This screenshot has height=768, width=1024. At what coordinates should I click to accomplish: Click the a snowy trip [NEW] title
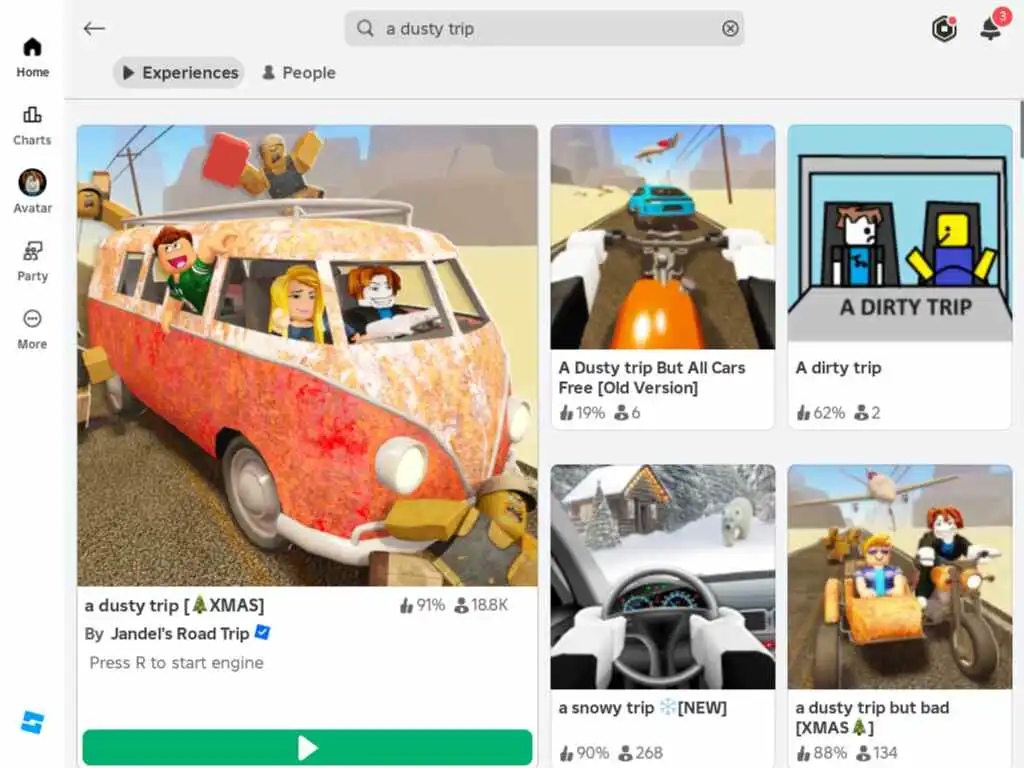pyautogui.click(x=643, y=708)
